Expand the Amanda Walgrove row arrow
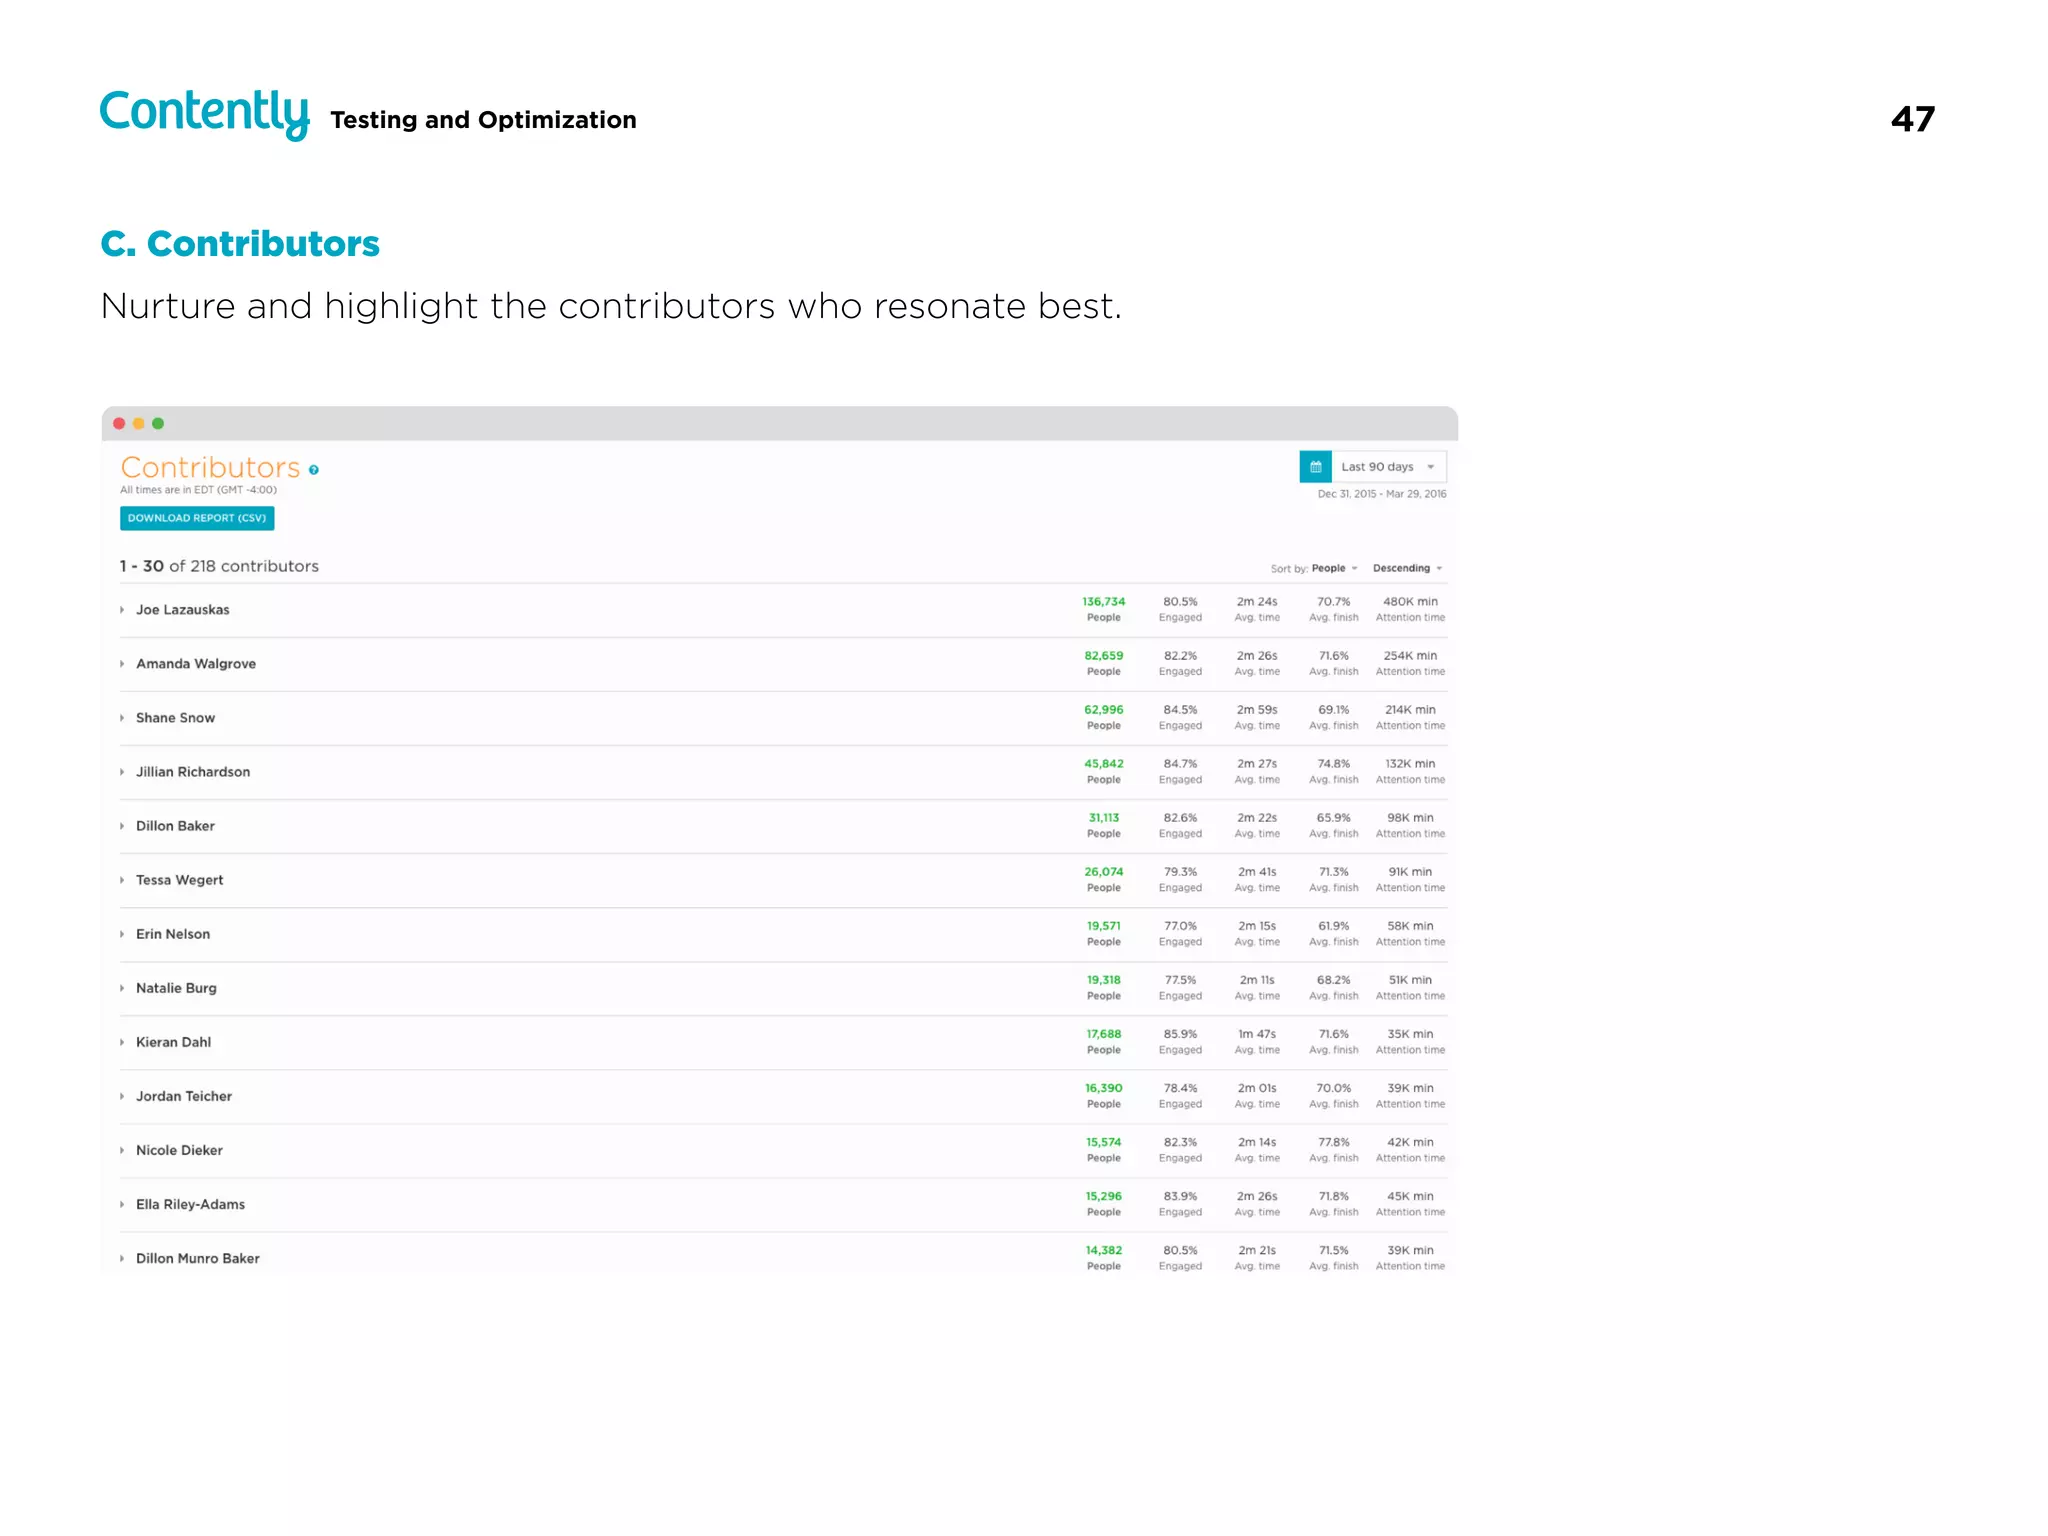Image resolution: width=2048 pixels, height=1536 pixels. [122, 664]
